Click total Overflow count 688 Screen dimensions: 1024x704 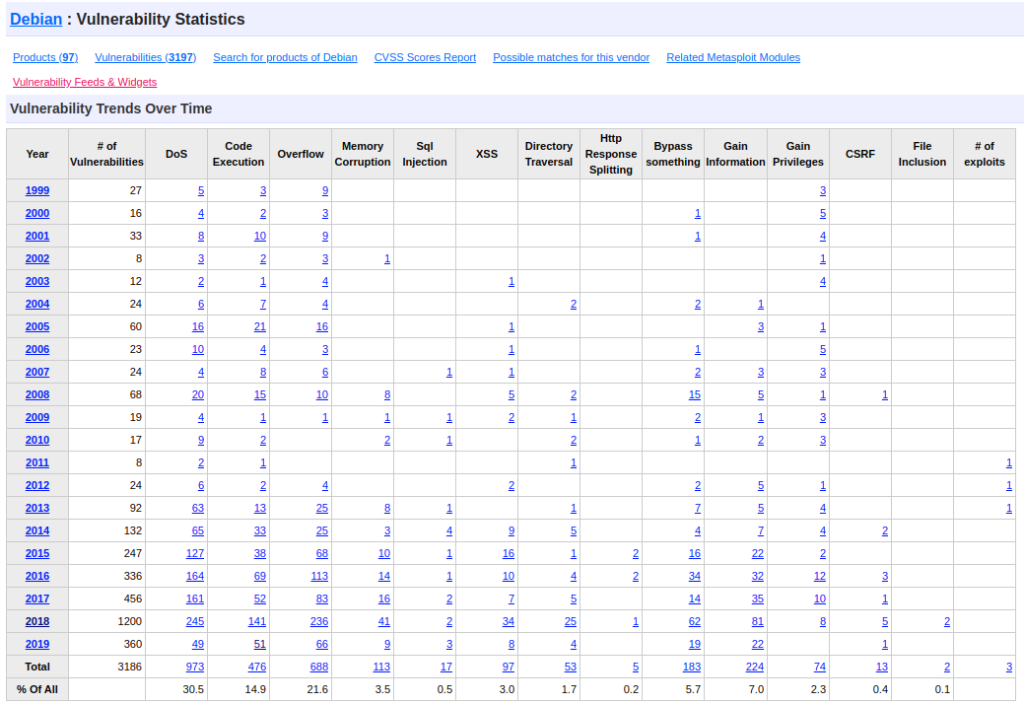318,667
